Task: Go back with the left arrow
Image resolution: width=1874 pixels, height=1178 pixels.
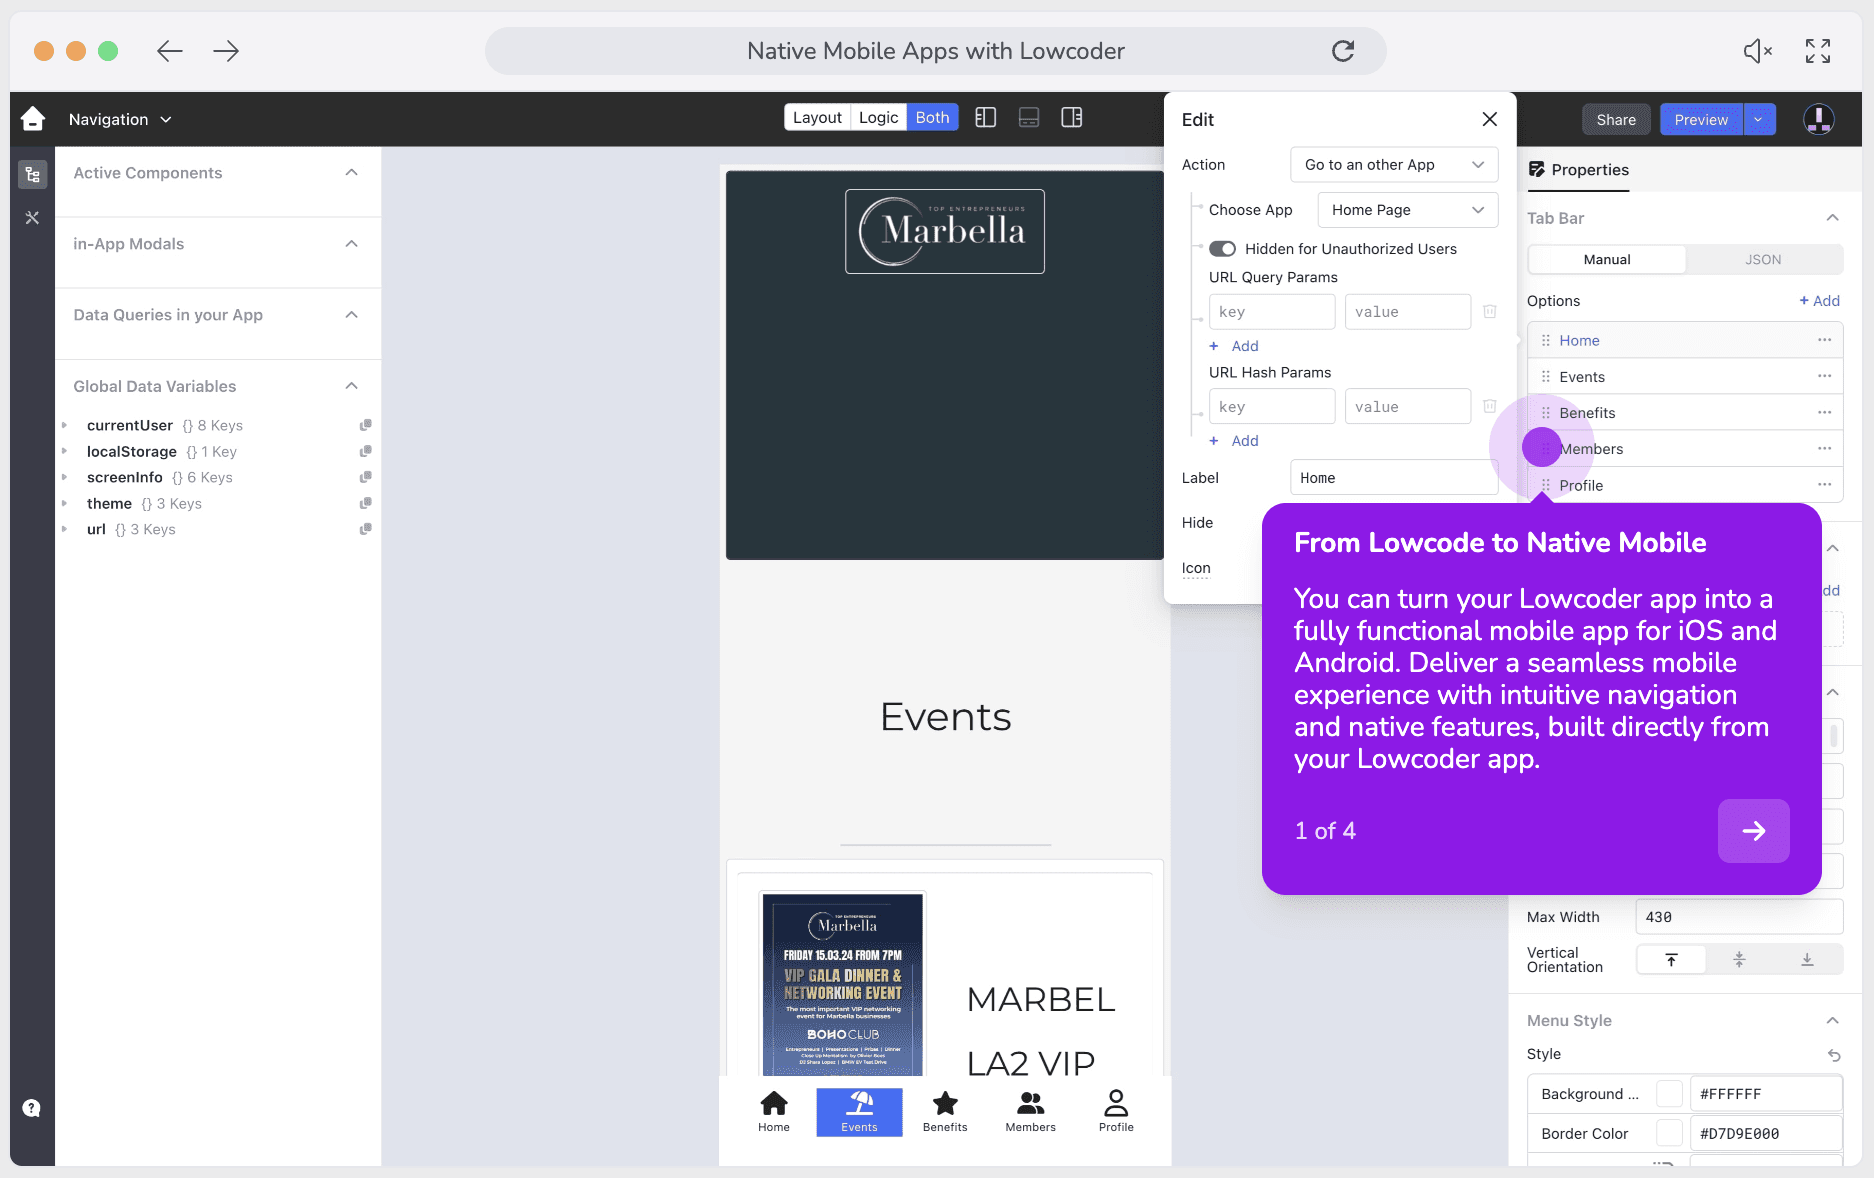Action: [x=170, y=51]
